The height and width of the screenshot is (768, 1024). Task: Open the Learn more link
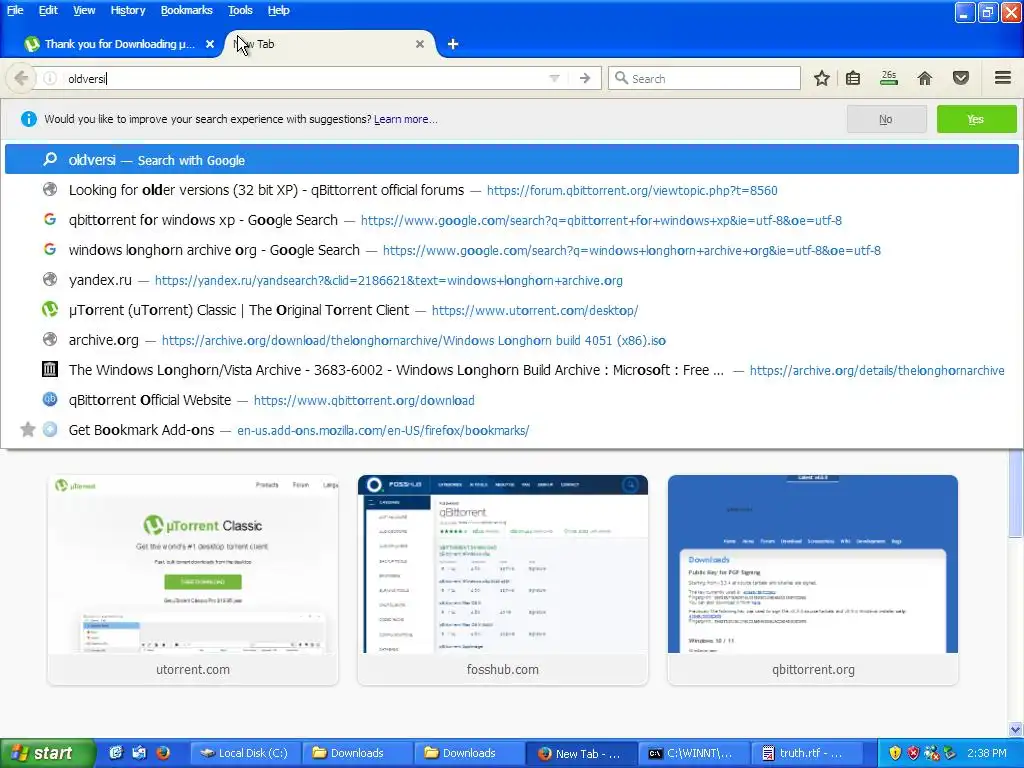coord(406,120)
